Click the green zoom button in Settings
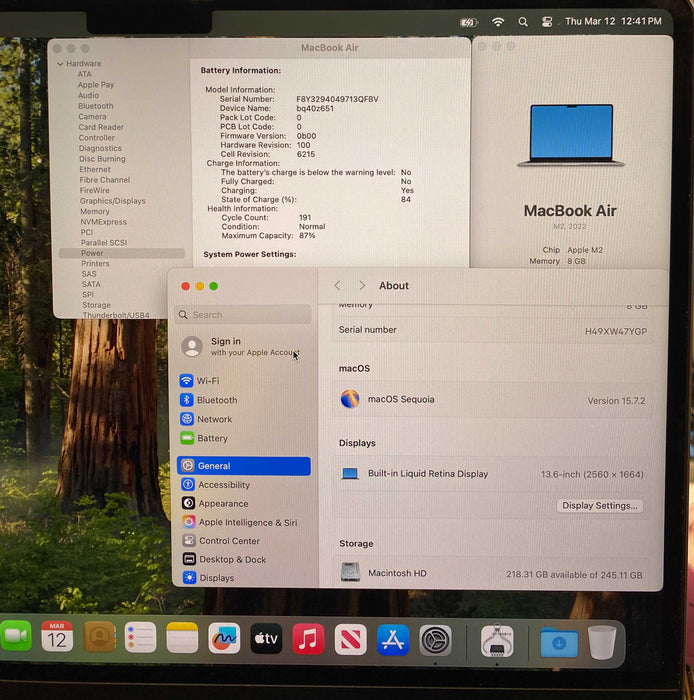694x700 pixels. 214,286
